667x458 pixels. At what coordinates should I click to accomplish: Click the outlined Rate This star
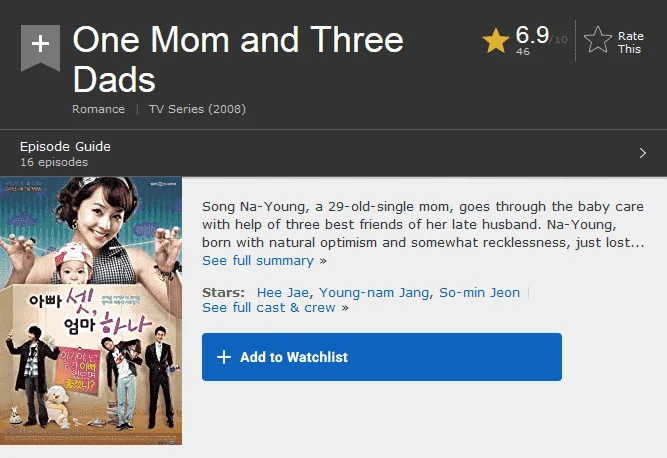click(598, 40)
